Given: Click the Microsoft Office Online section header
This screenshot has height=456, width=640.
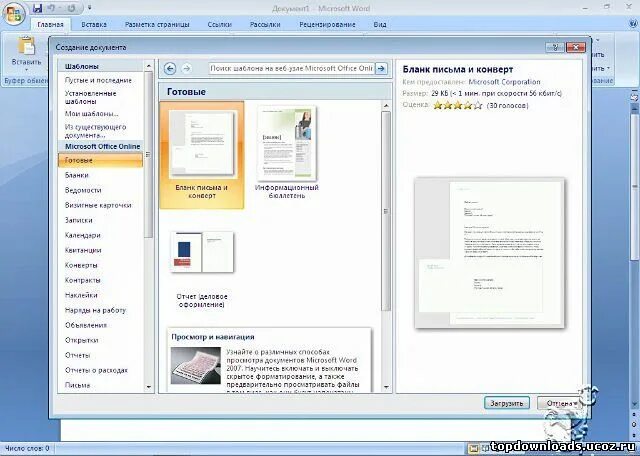Looking at the screenshot, I should tap(100, 146).
